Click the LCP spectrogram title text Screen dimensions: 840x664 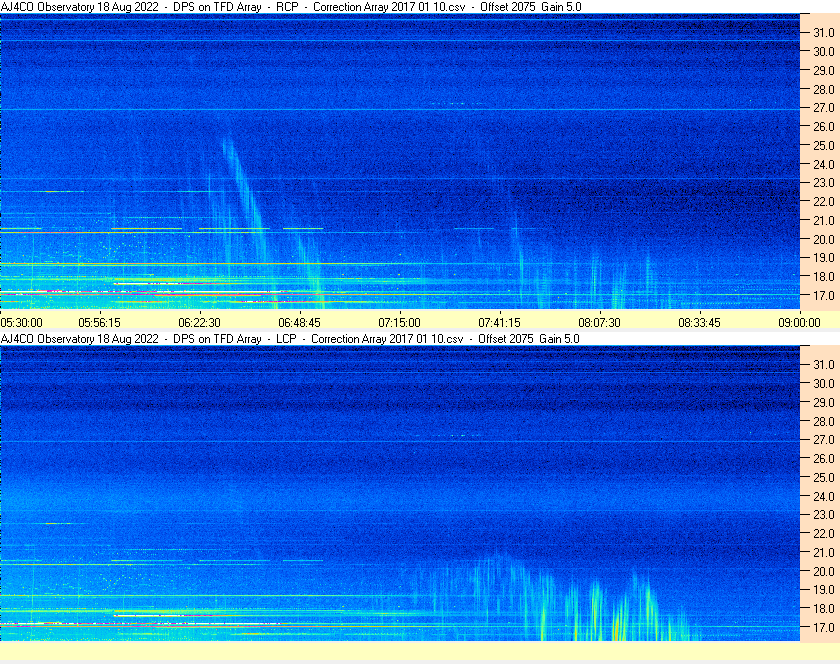[290, 339]
